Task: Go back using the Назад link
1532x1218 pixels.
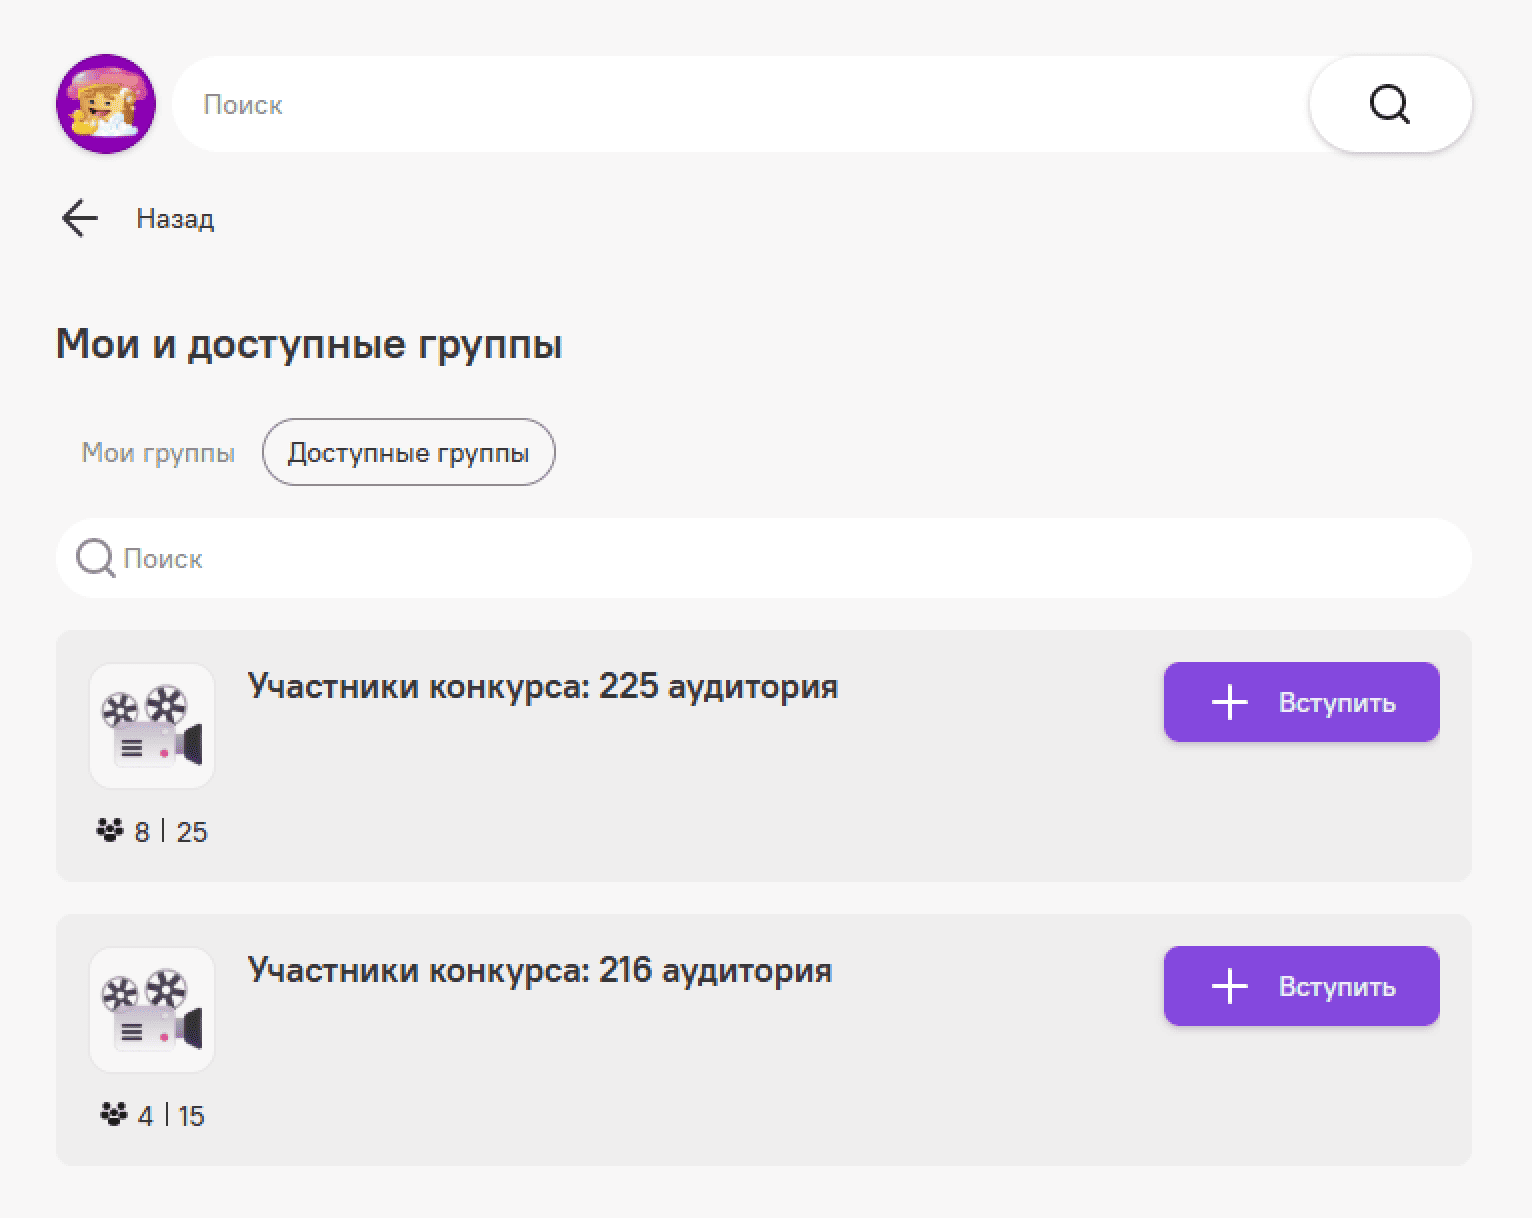Action: click(x=175, y=219)
